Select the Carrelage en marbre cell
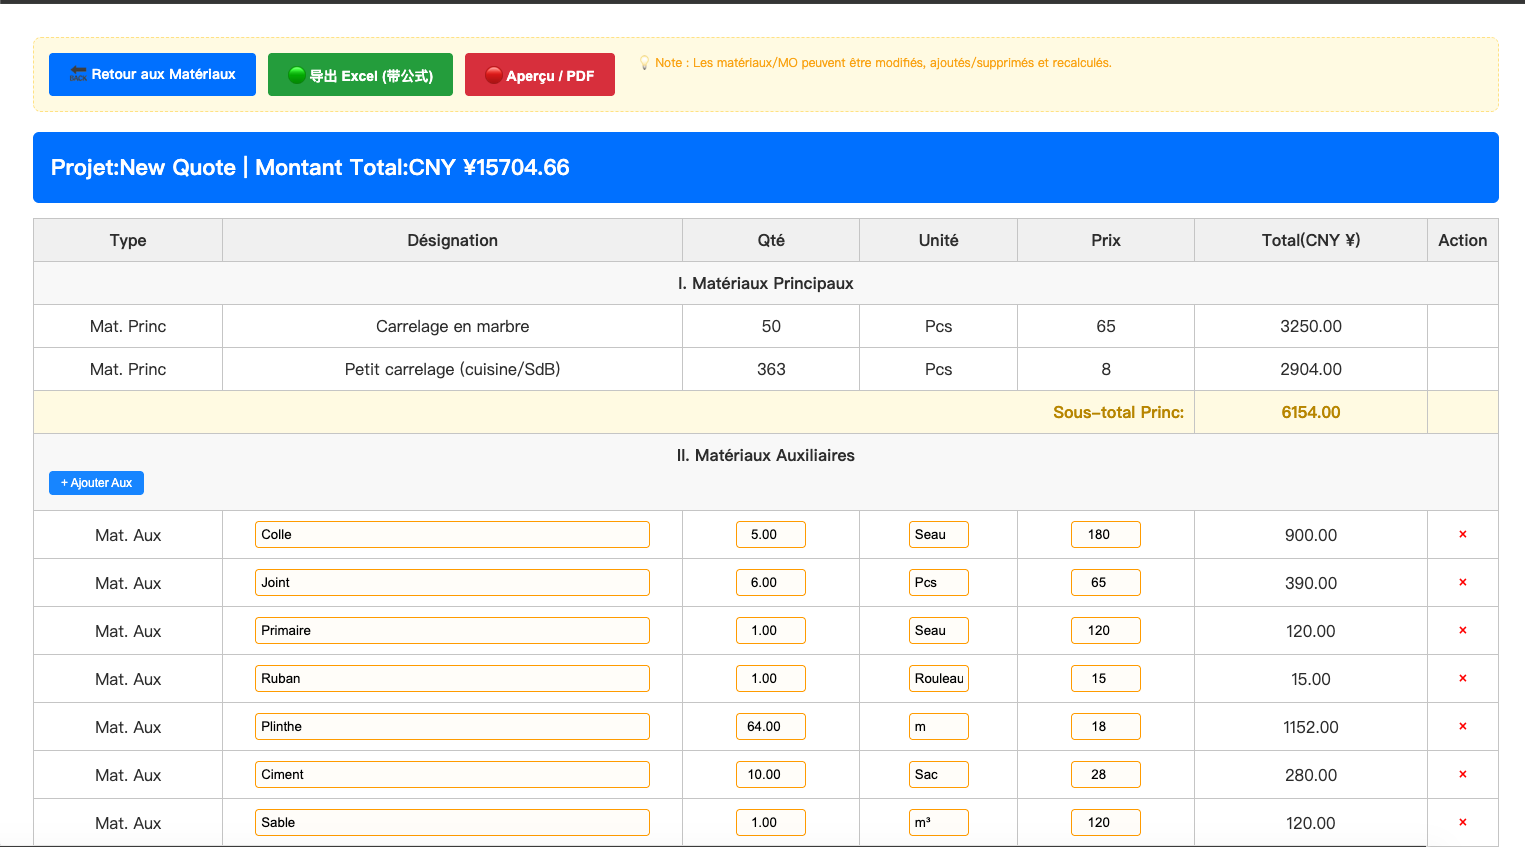This screenshot has width=1525, height=847. tap(452, 327)
